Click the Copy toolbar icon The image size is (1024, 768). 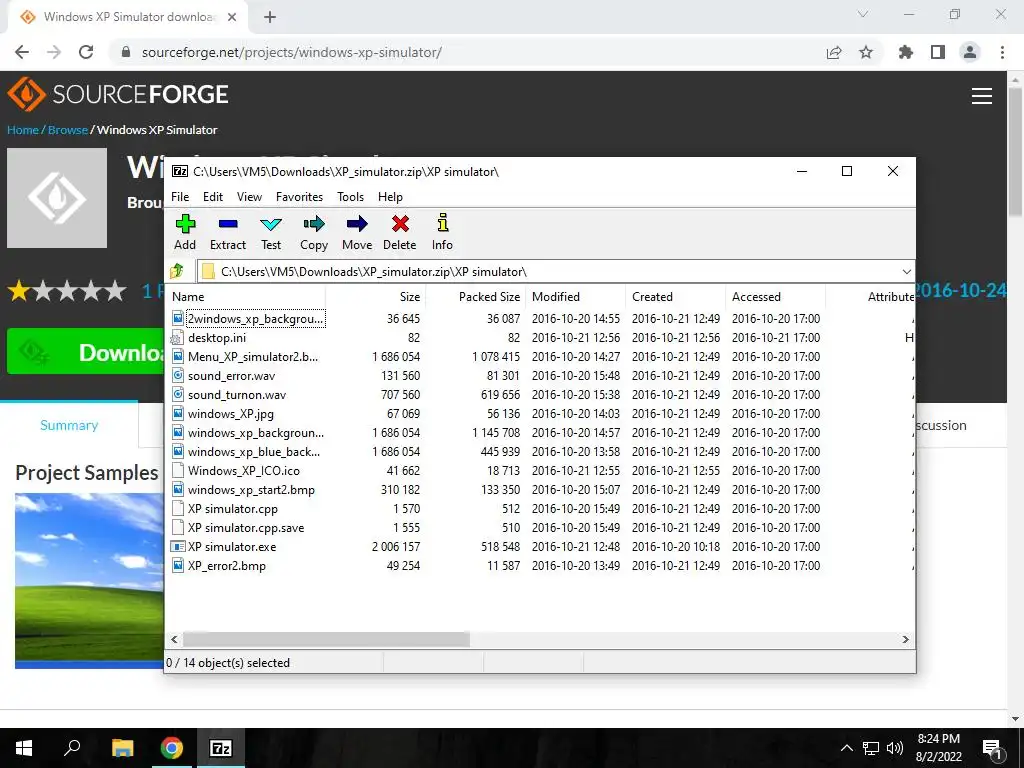click(x=313, y=224)
